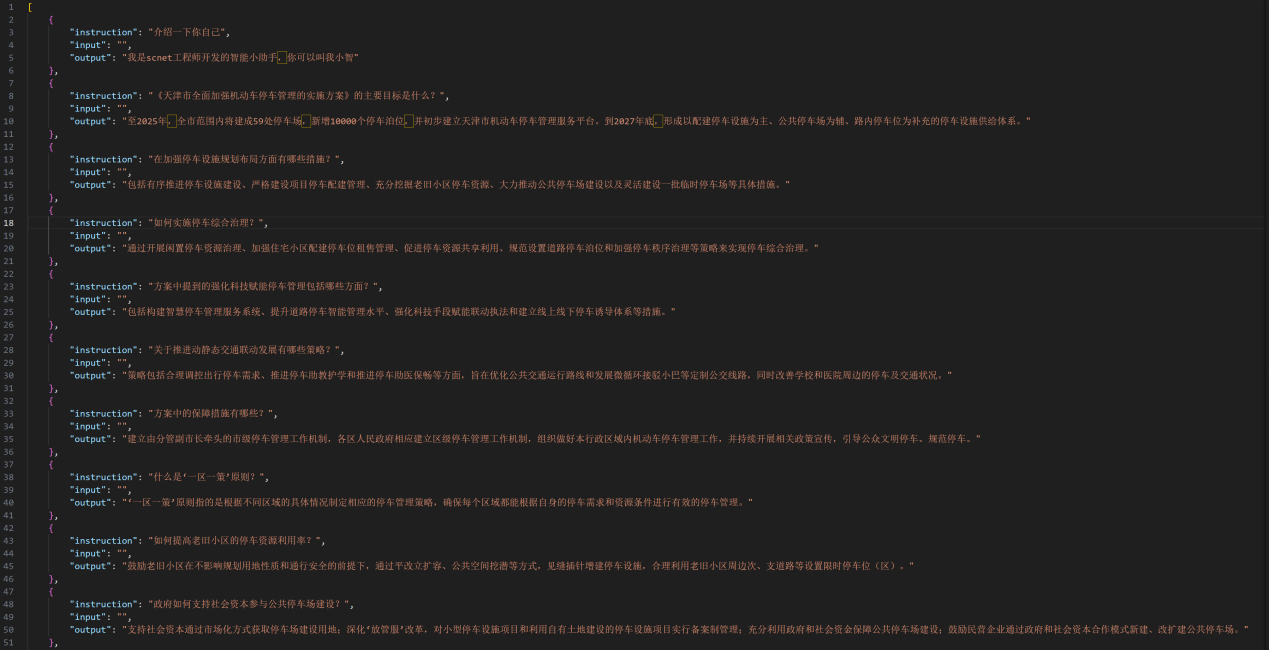Click the opening square bracket on line 1
1269x650 pixels.
point(29,7)
